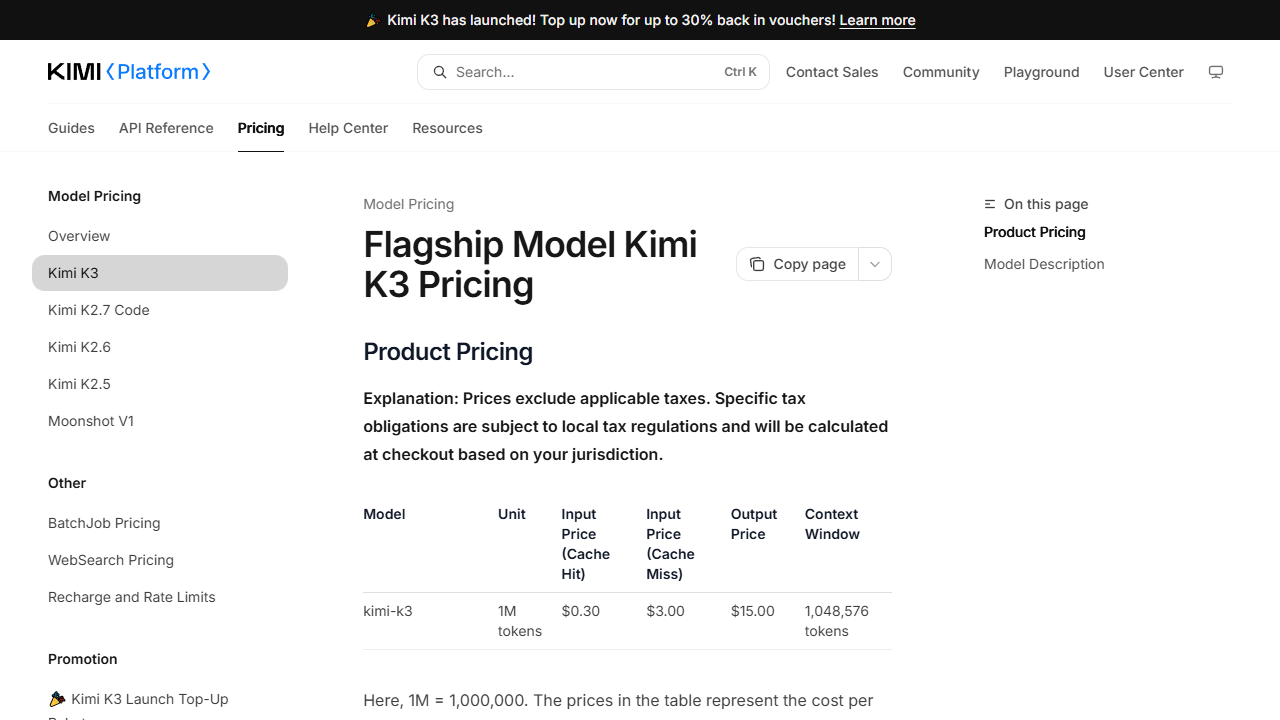Viewport: 1280px width, 720px height.
Task: Click the Model Pricing breadcrumb text
Action: pyautogui.click(x=408, y=204)
